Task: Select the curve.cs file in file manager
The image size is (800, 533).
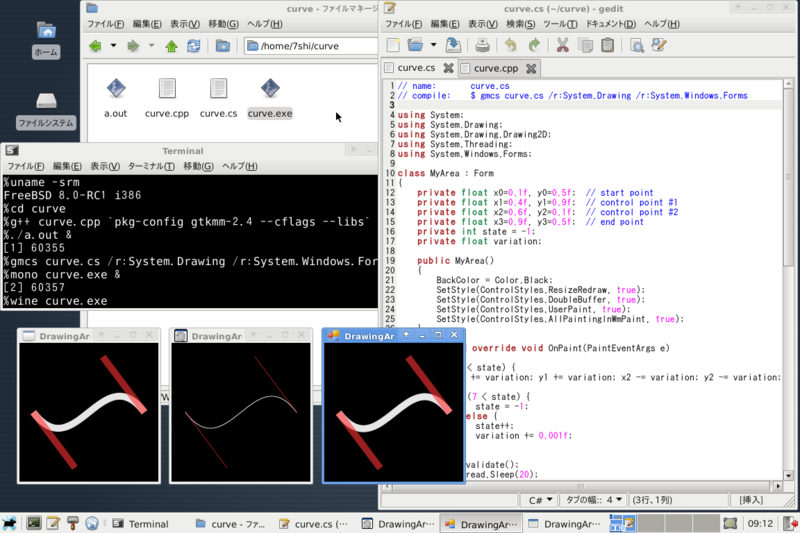Action: (218, 98)
